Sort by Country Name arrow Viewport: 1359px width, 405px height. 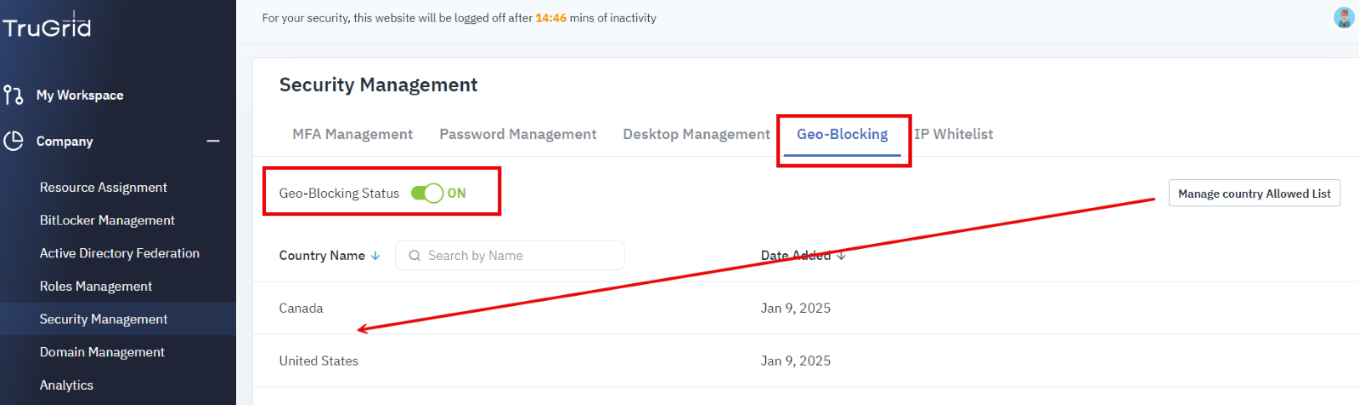(375, 255)
